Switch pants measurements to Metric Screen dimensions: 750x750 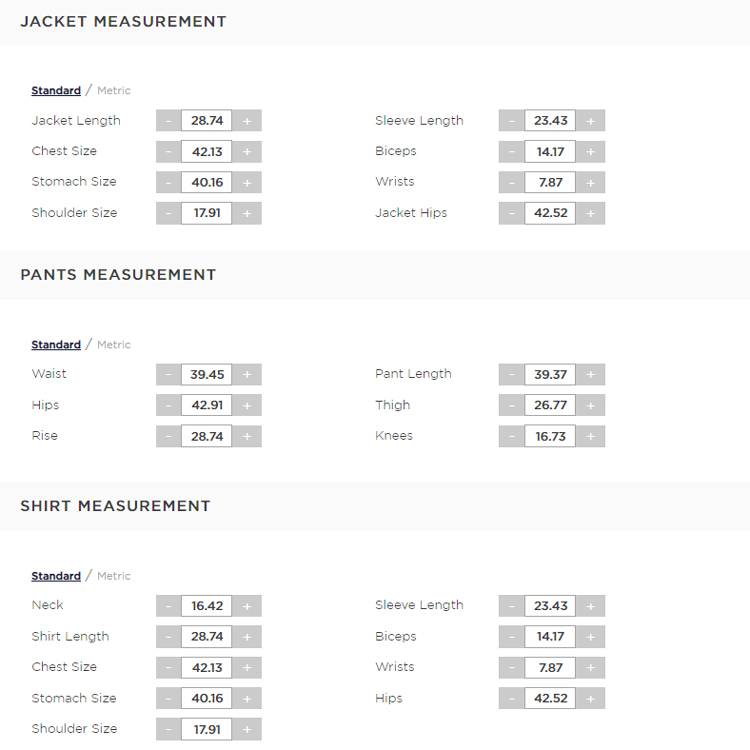[x=114, y=345]
